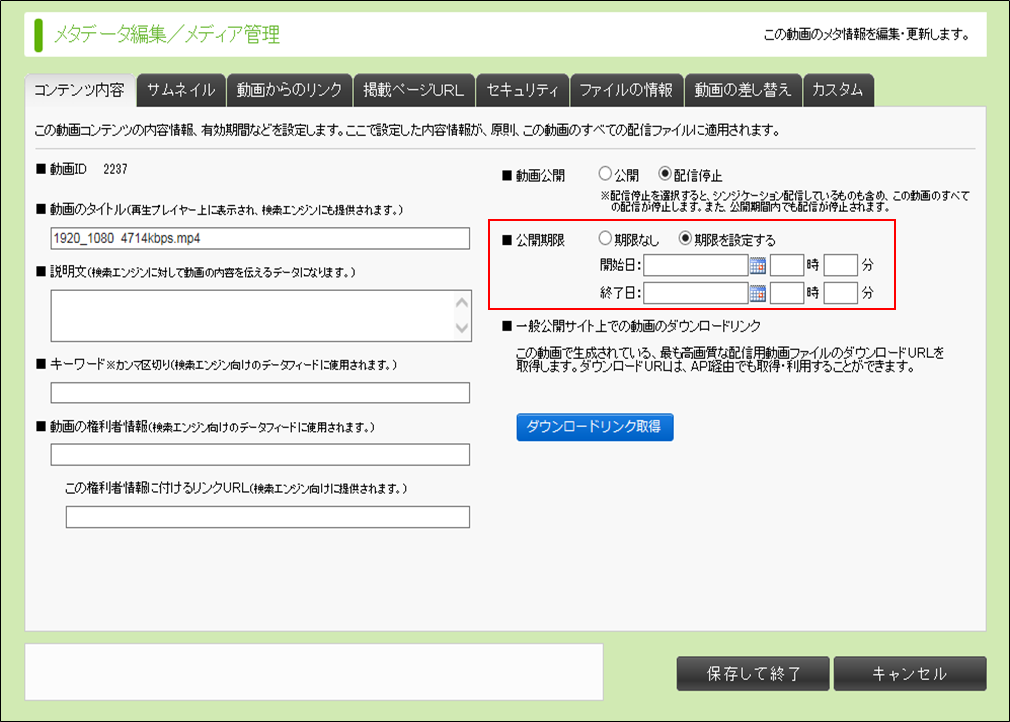Click the キャンセル button
The width and height of the screenshot is (1010, 722).
[x=910, y=674]
